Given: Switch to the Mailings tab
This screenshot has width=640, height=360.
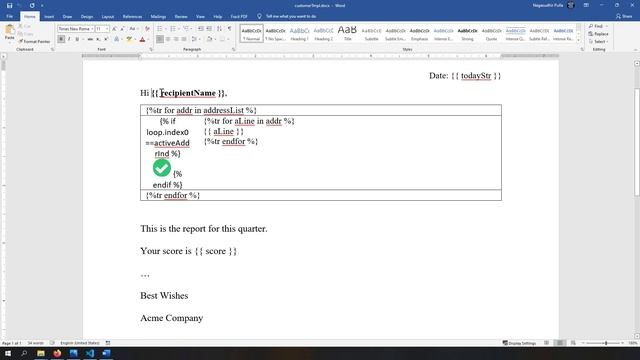Looking at the screenshot, I should click(158, 17).
